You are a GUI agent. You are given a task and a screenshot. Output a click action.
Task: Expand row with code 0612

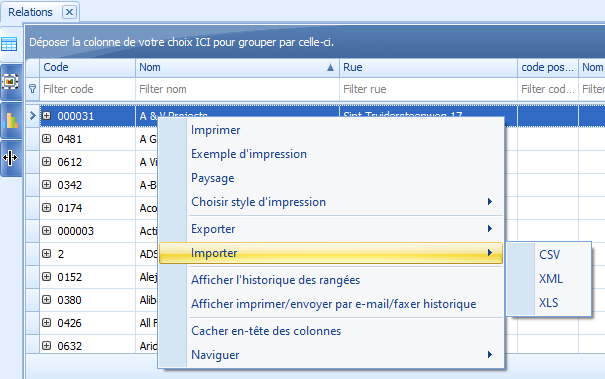point(47,161)
